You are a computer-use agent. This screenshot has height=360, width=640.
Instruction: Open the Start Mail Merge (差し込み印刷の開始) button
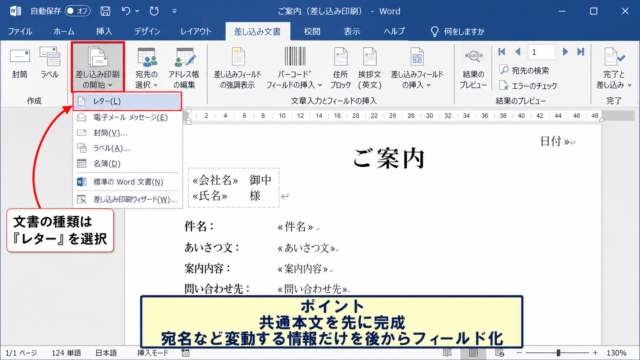98,67
